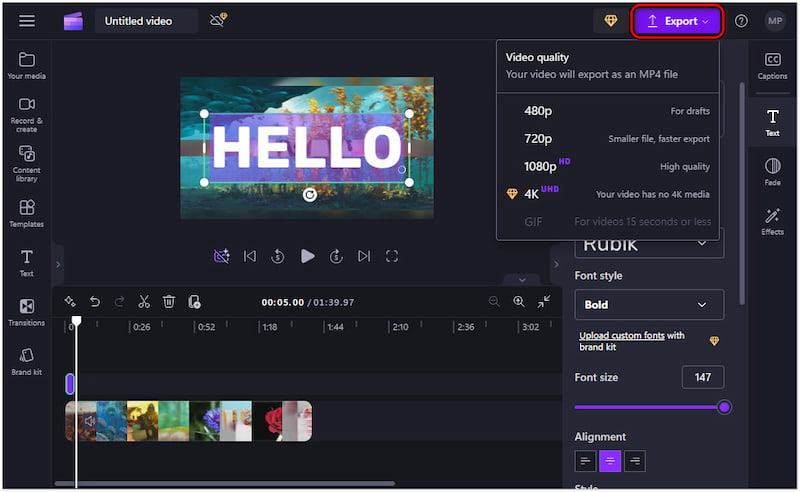
Task: Select right text alignment
Action: [x=634, y=461]
